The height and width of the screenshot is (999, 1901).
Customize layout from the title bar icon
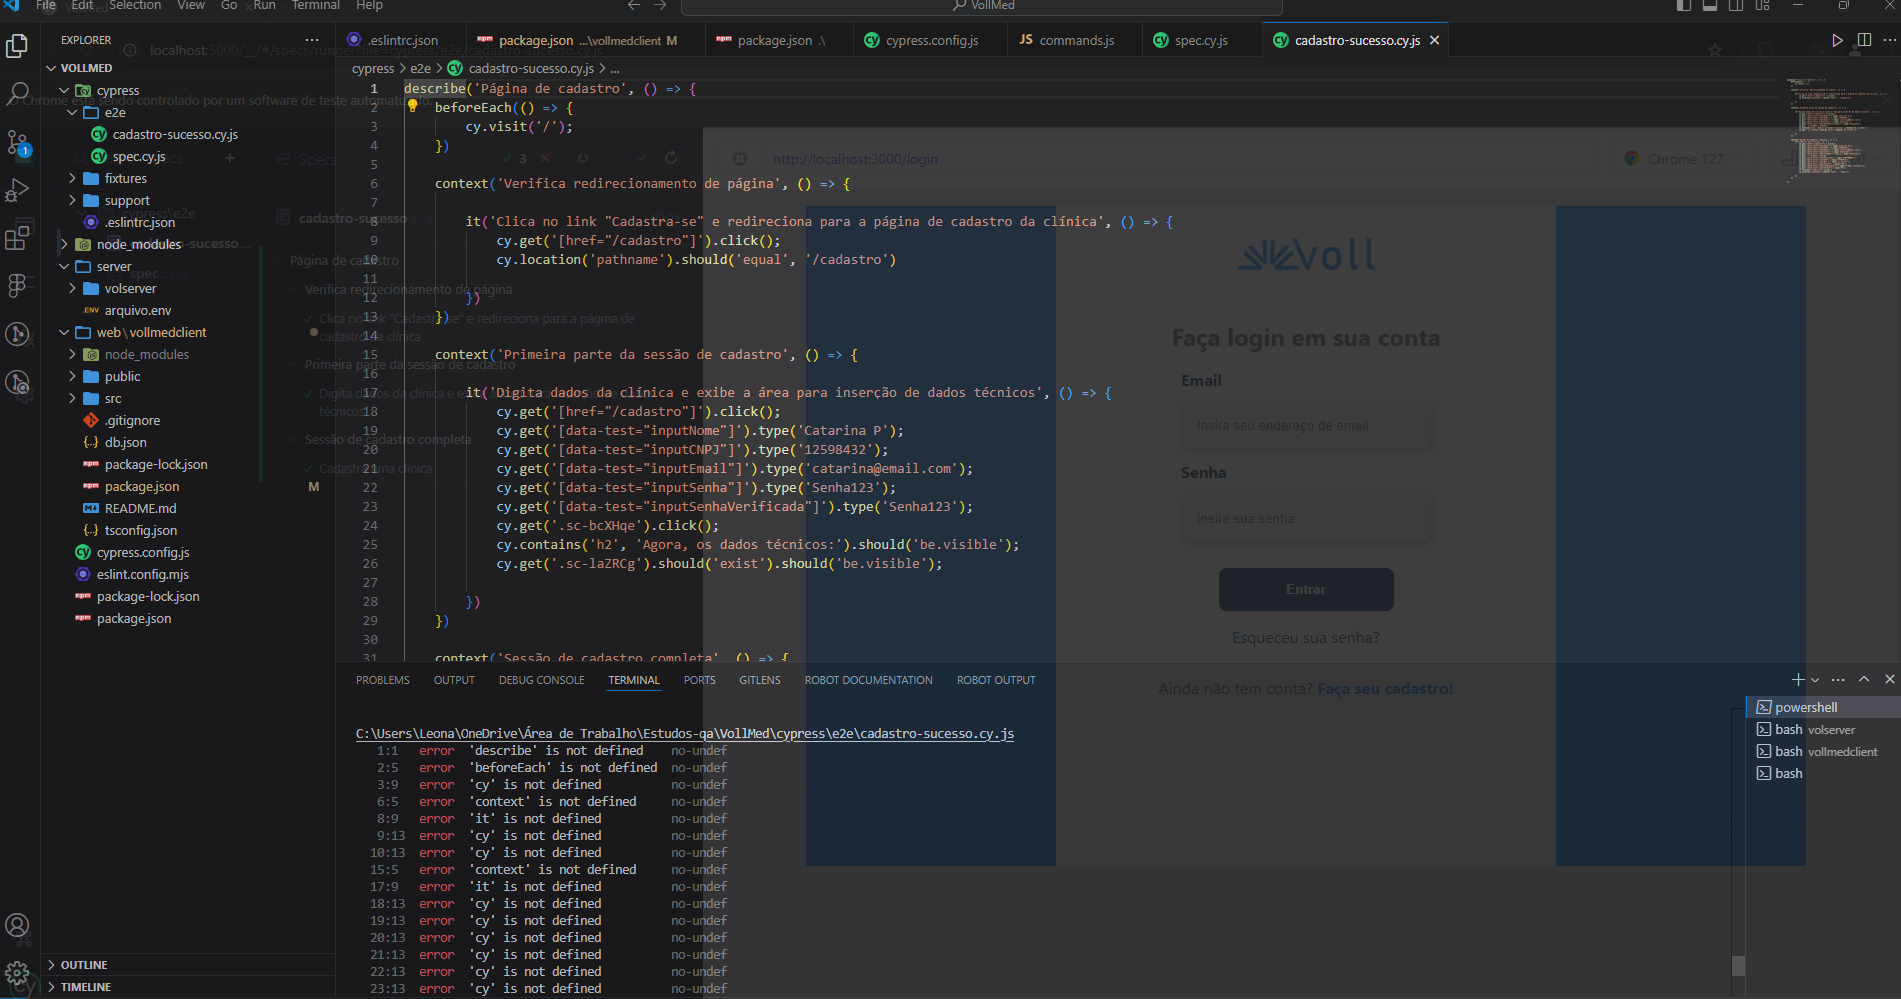1762,6
